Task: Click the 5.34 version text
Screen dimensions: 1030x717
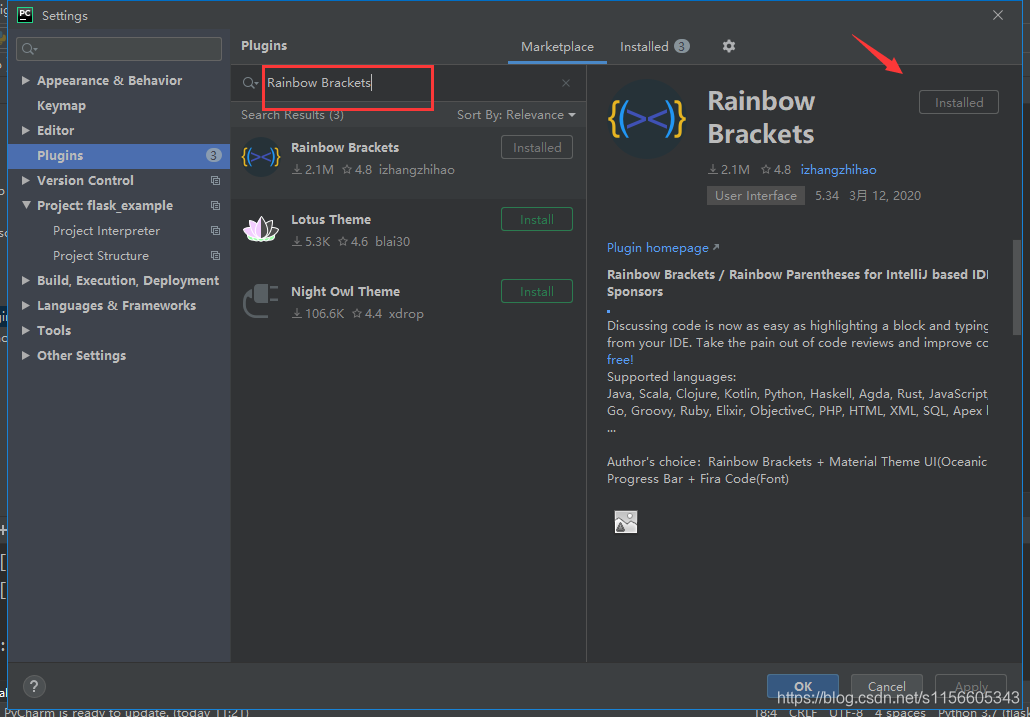Action: click(x=827, y=196)
